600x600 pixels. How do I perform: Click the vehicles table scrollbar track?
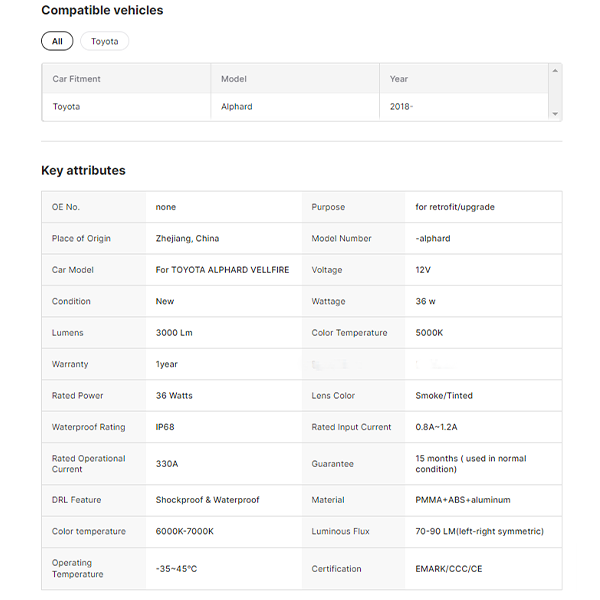click(555, 92)
